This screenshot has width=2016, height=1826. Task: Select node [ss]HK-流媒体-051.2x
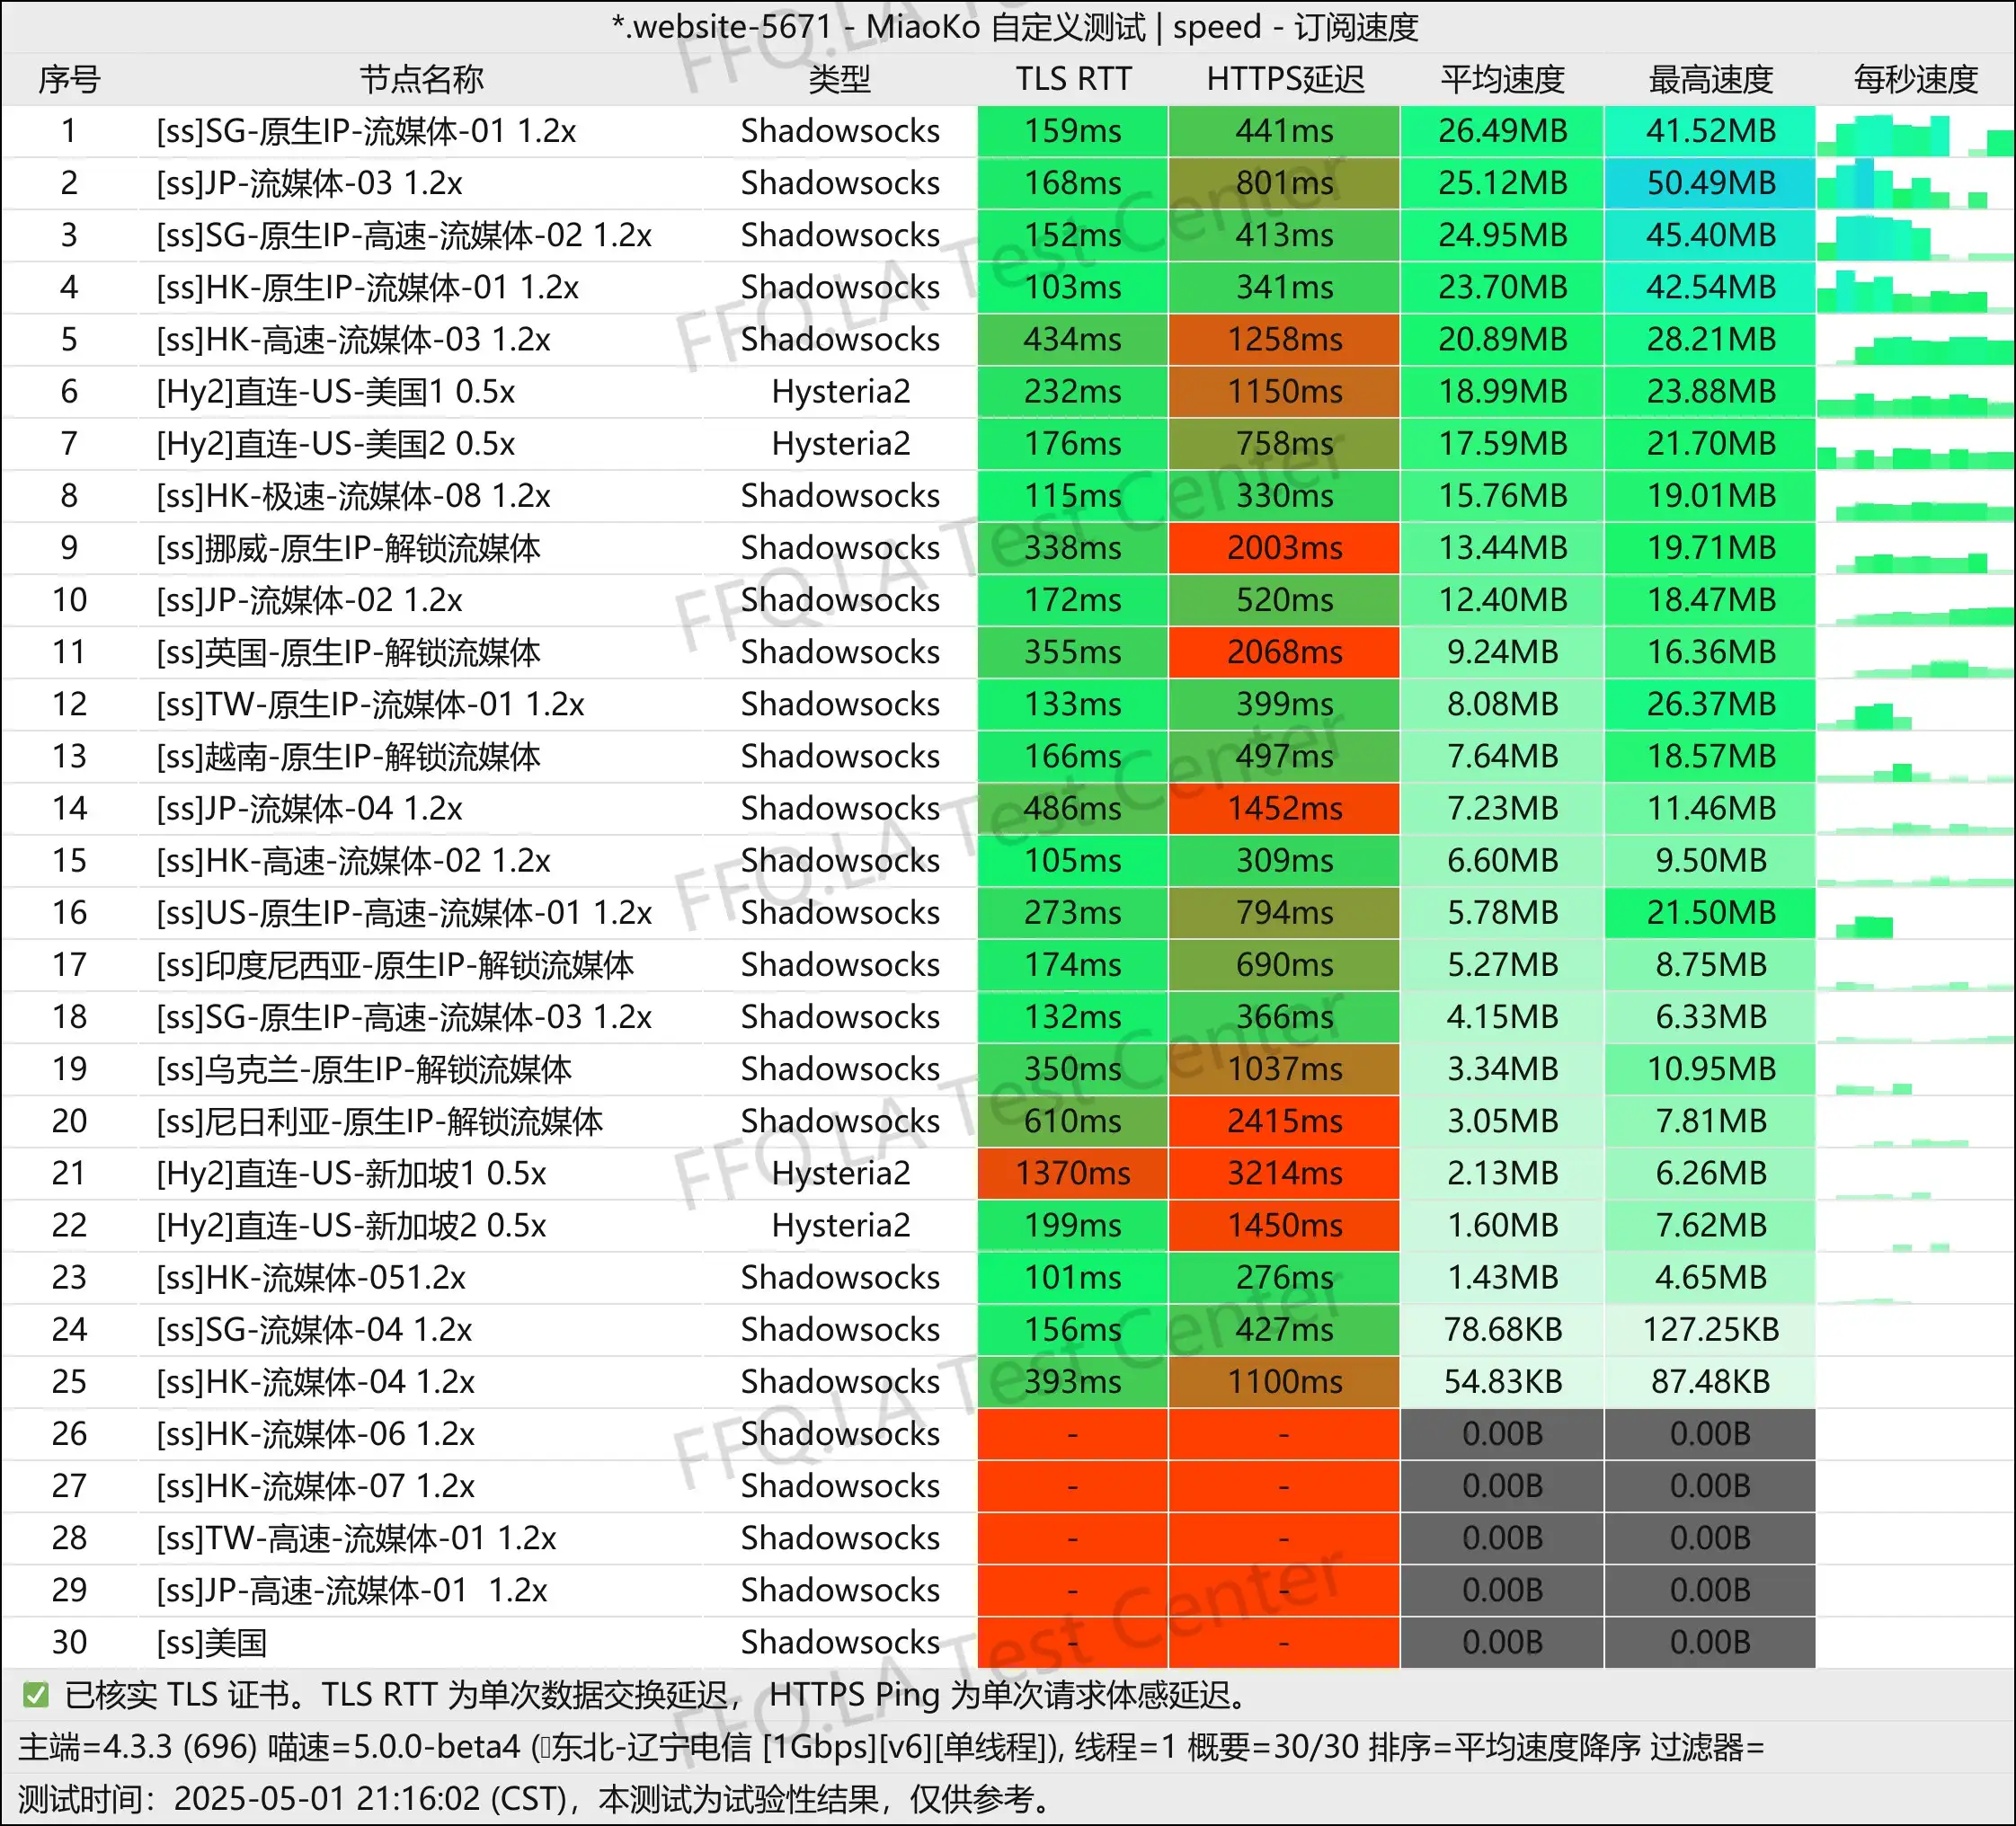coord(311,1277)
